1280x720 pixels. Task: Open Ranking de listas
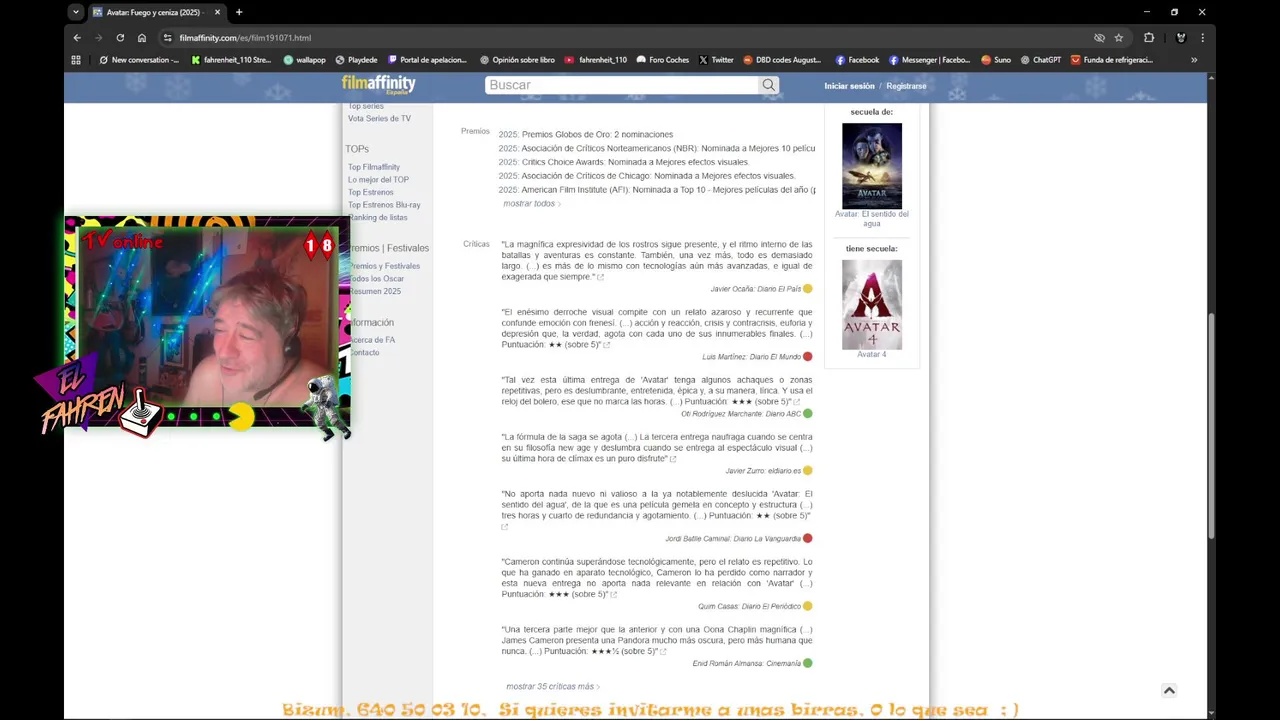coord(378,217)
